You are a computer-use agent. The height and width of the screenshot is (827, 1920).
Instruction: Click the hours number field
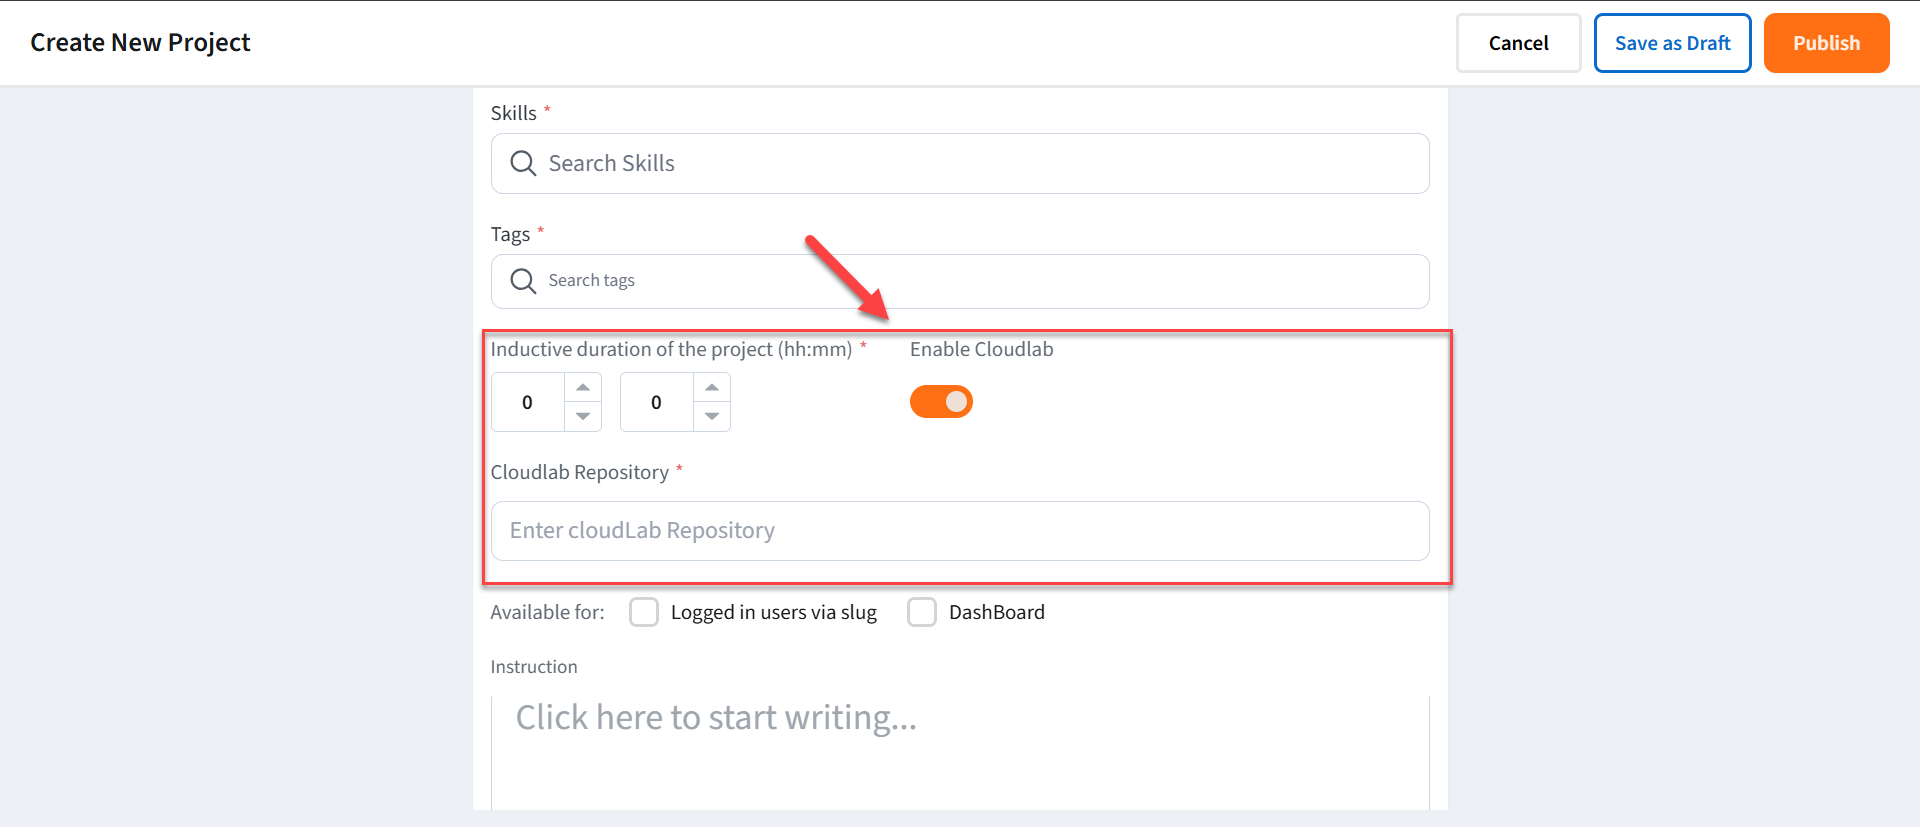(528, 402)
